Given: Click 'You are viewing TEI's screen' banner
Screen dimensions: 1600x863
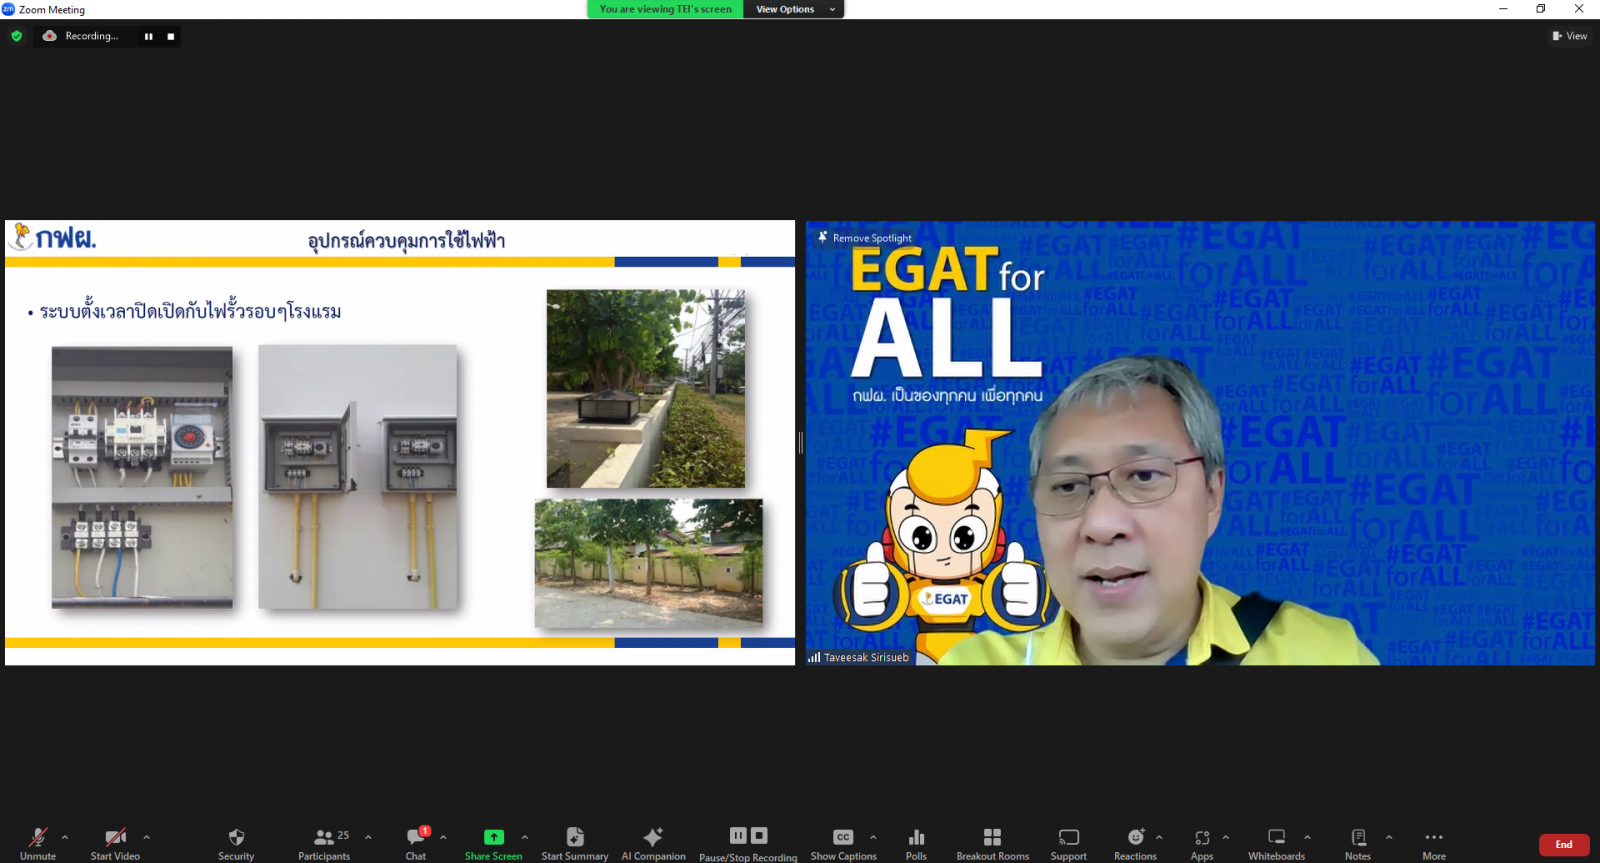Looking at the screenshot, I should (x=665, y=9).
